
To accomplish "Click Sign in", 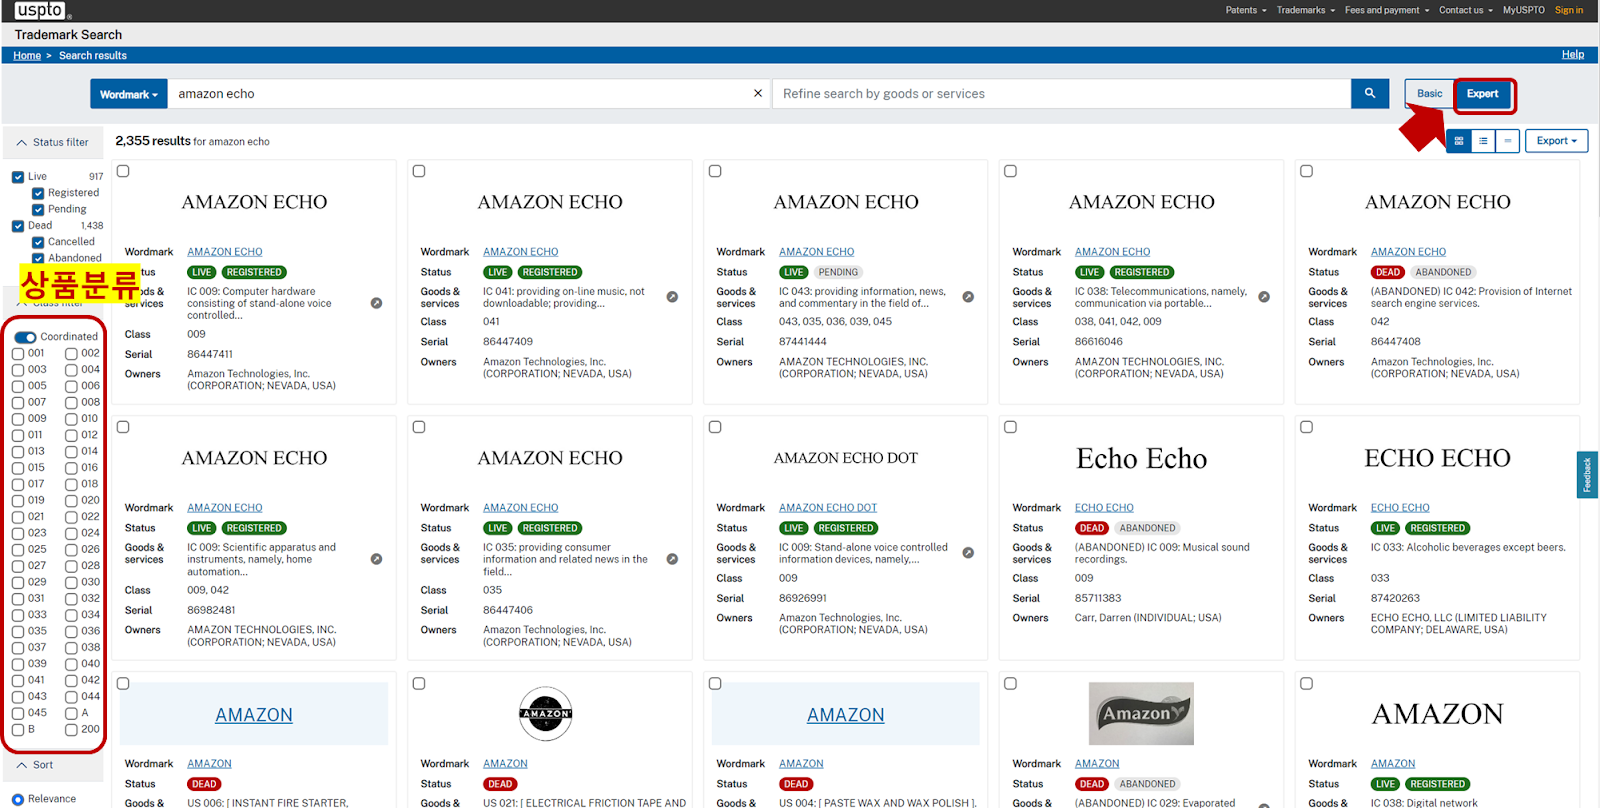I will 1568,10.
